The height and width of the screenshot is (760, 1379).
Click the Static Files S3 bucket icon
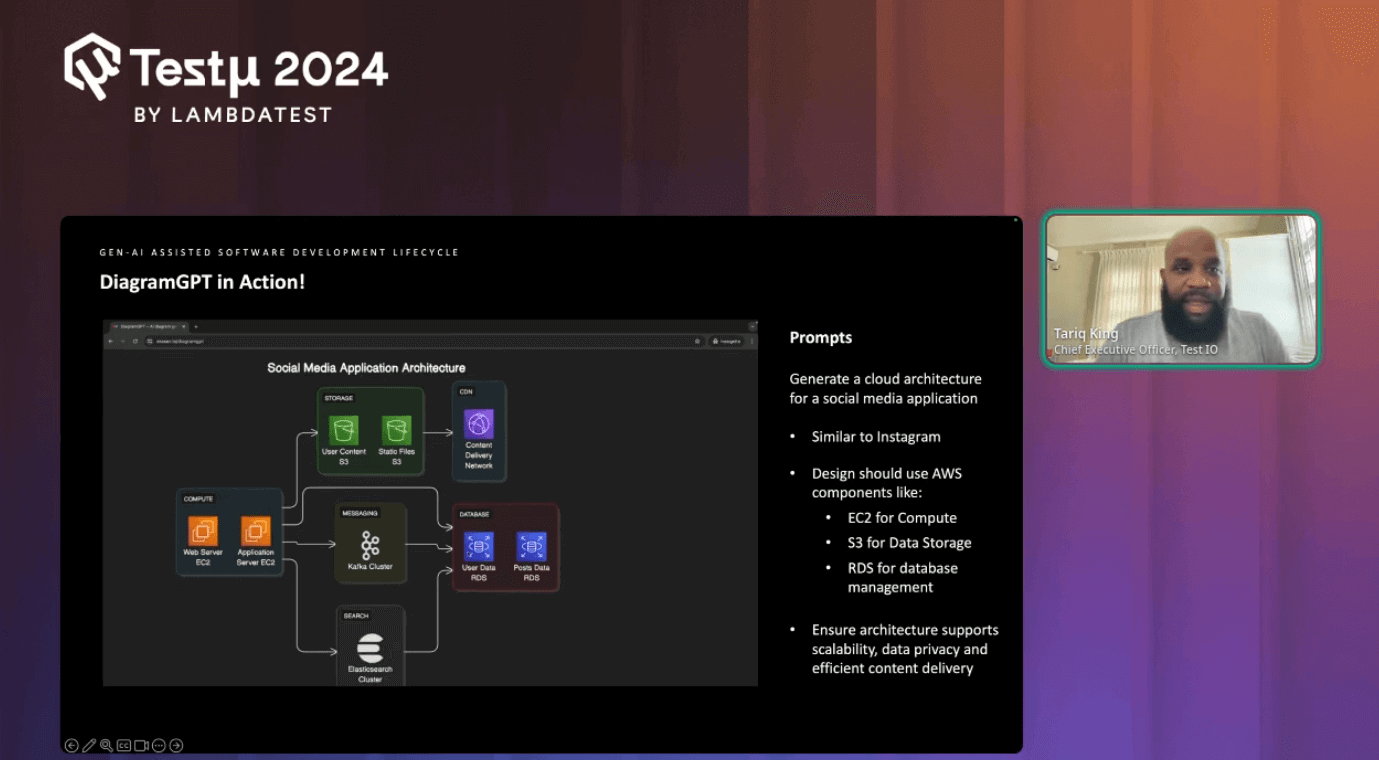point(396,430)
